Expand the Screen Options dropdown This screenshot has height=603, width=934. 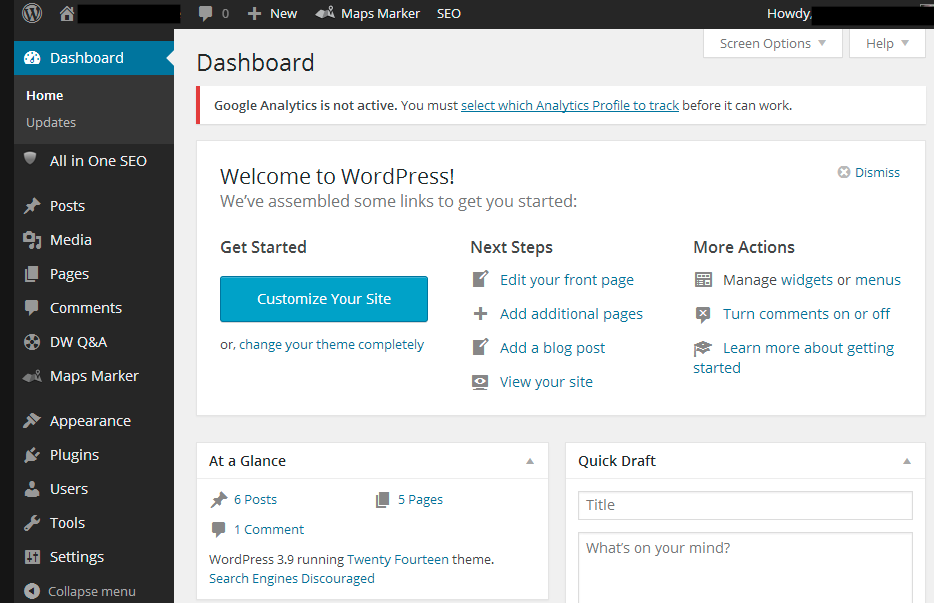click(773, 44)
